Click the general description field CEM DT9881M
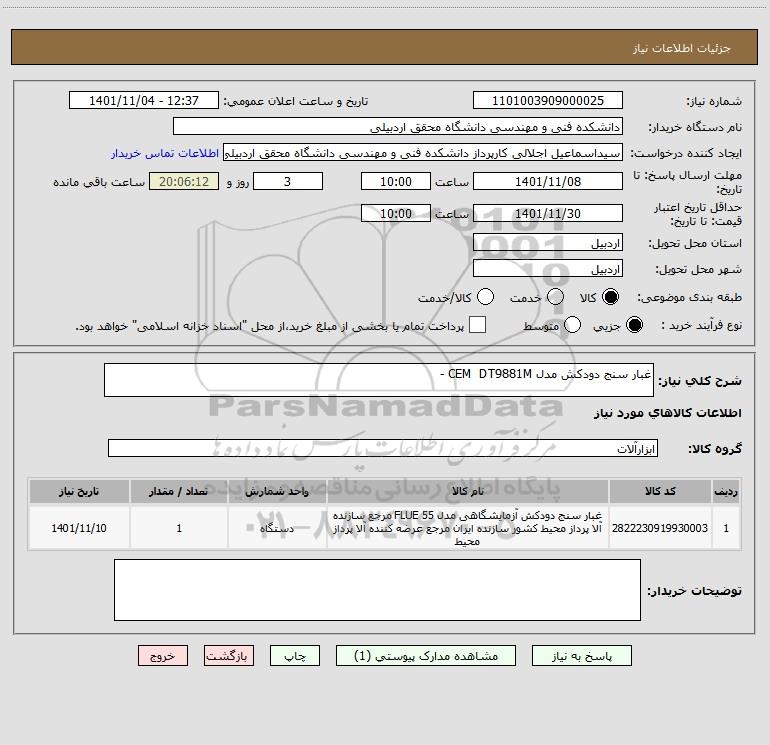The width and height of the screenshot is (770, 745). pos(379,380)
